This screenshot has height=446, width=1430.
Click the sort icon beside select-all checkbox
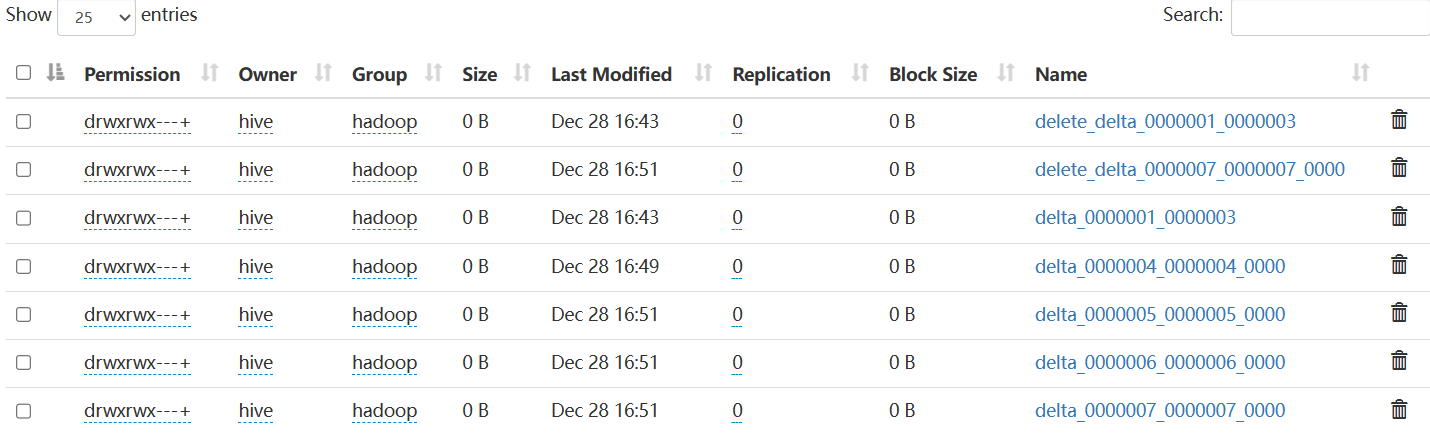(56, 73)
